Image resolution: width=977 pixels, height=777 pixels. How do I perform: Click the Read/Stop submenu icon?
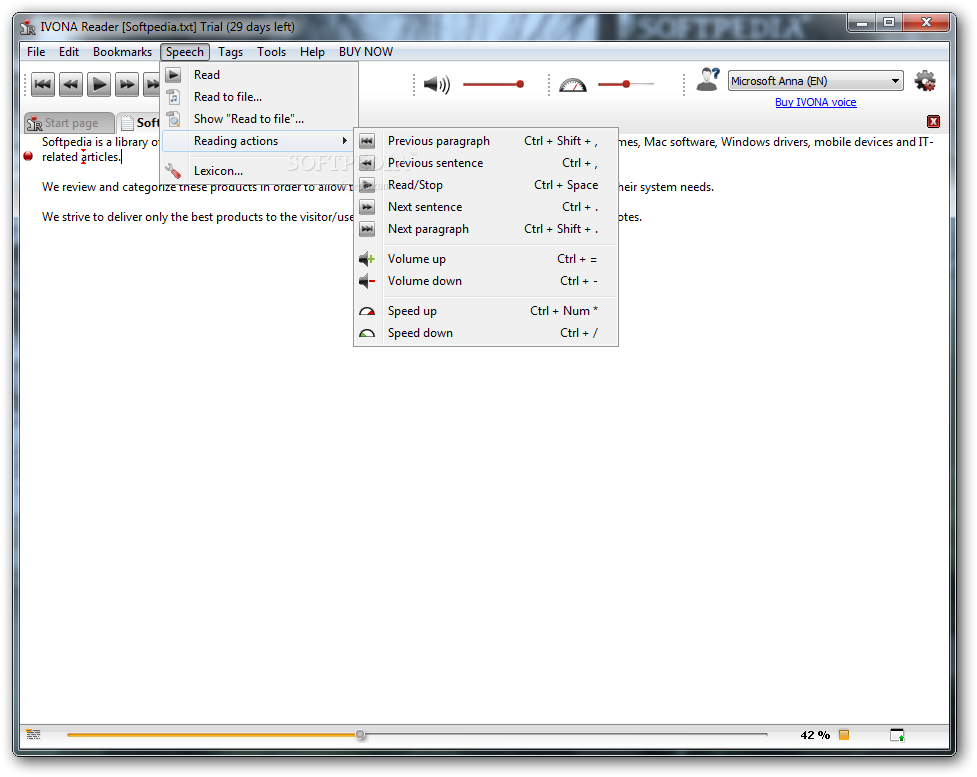click(x=368, y=185)
